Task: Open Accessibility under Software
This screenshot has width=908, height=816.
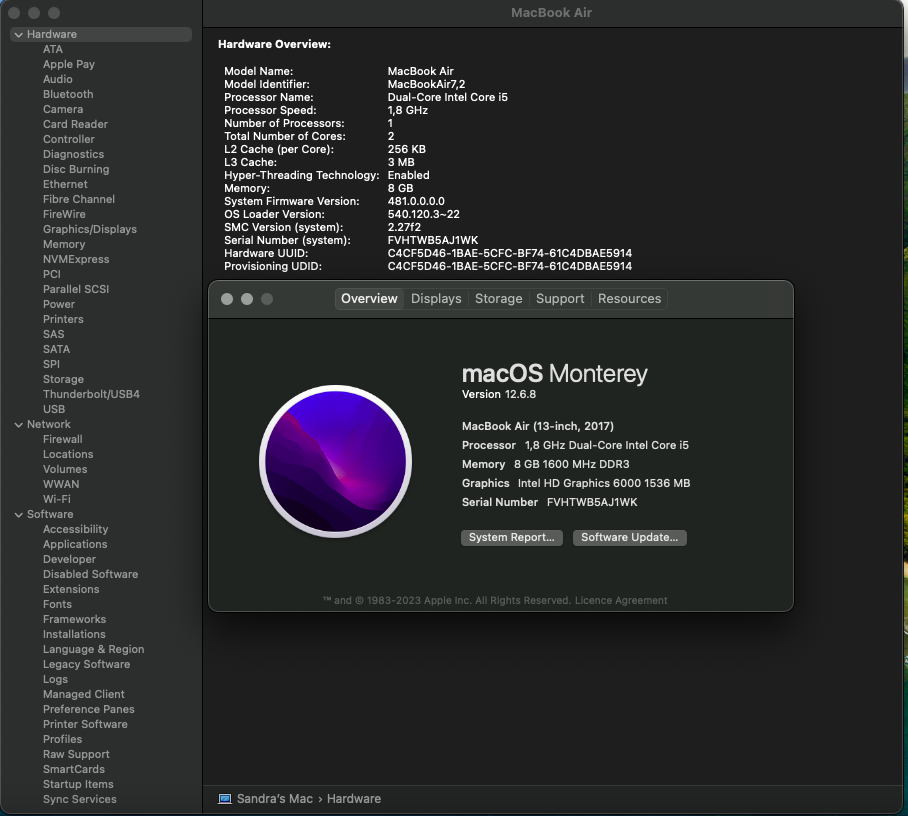Action: pos(75,529)
